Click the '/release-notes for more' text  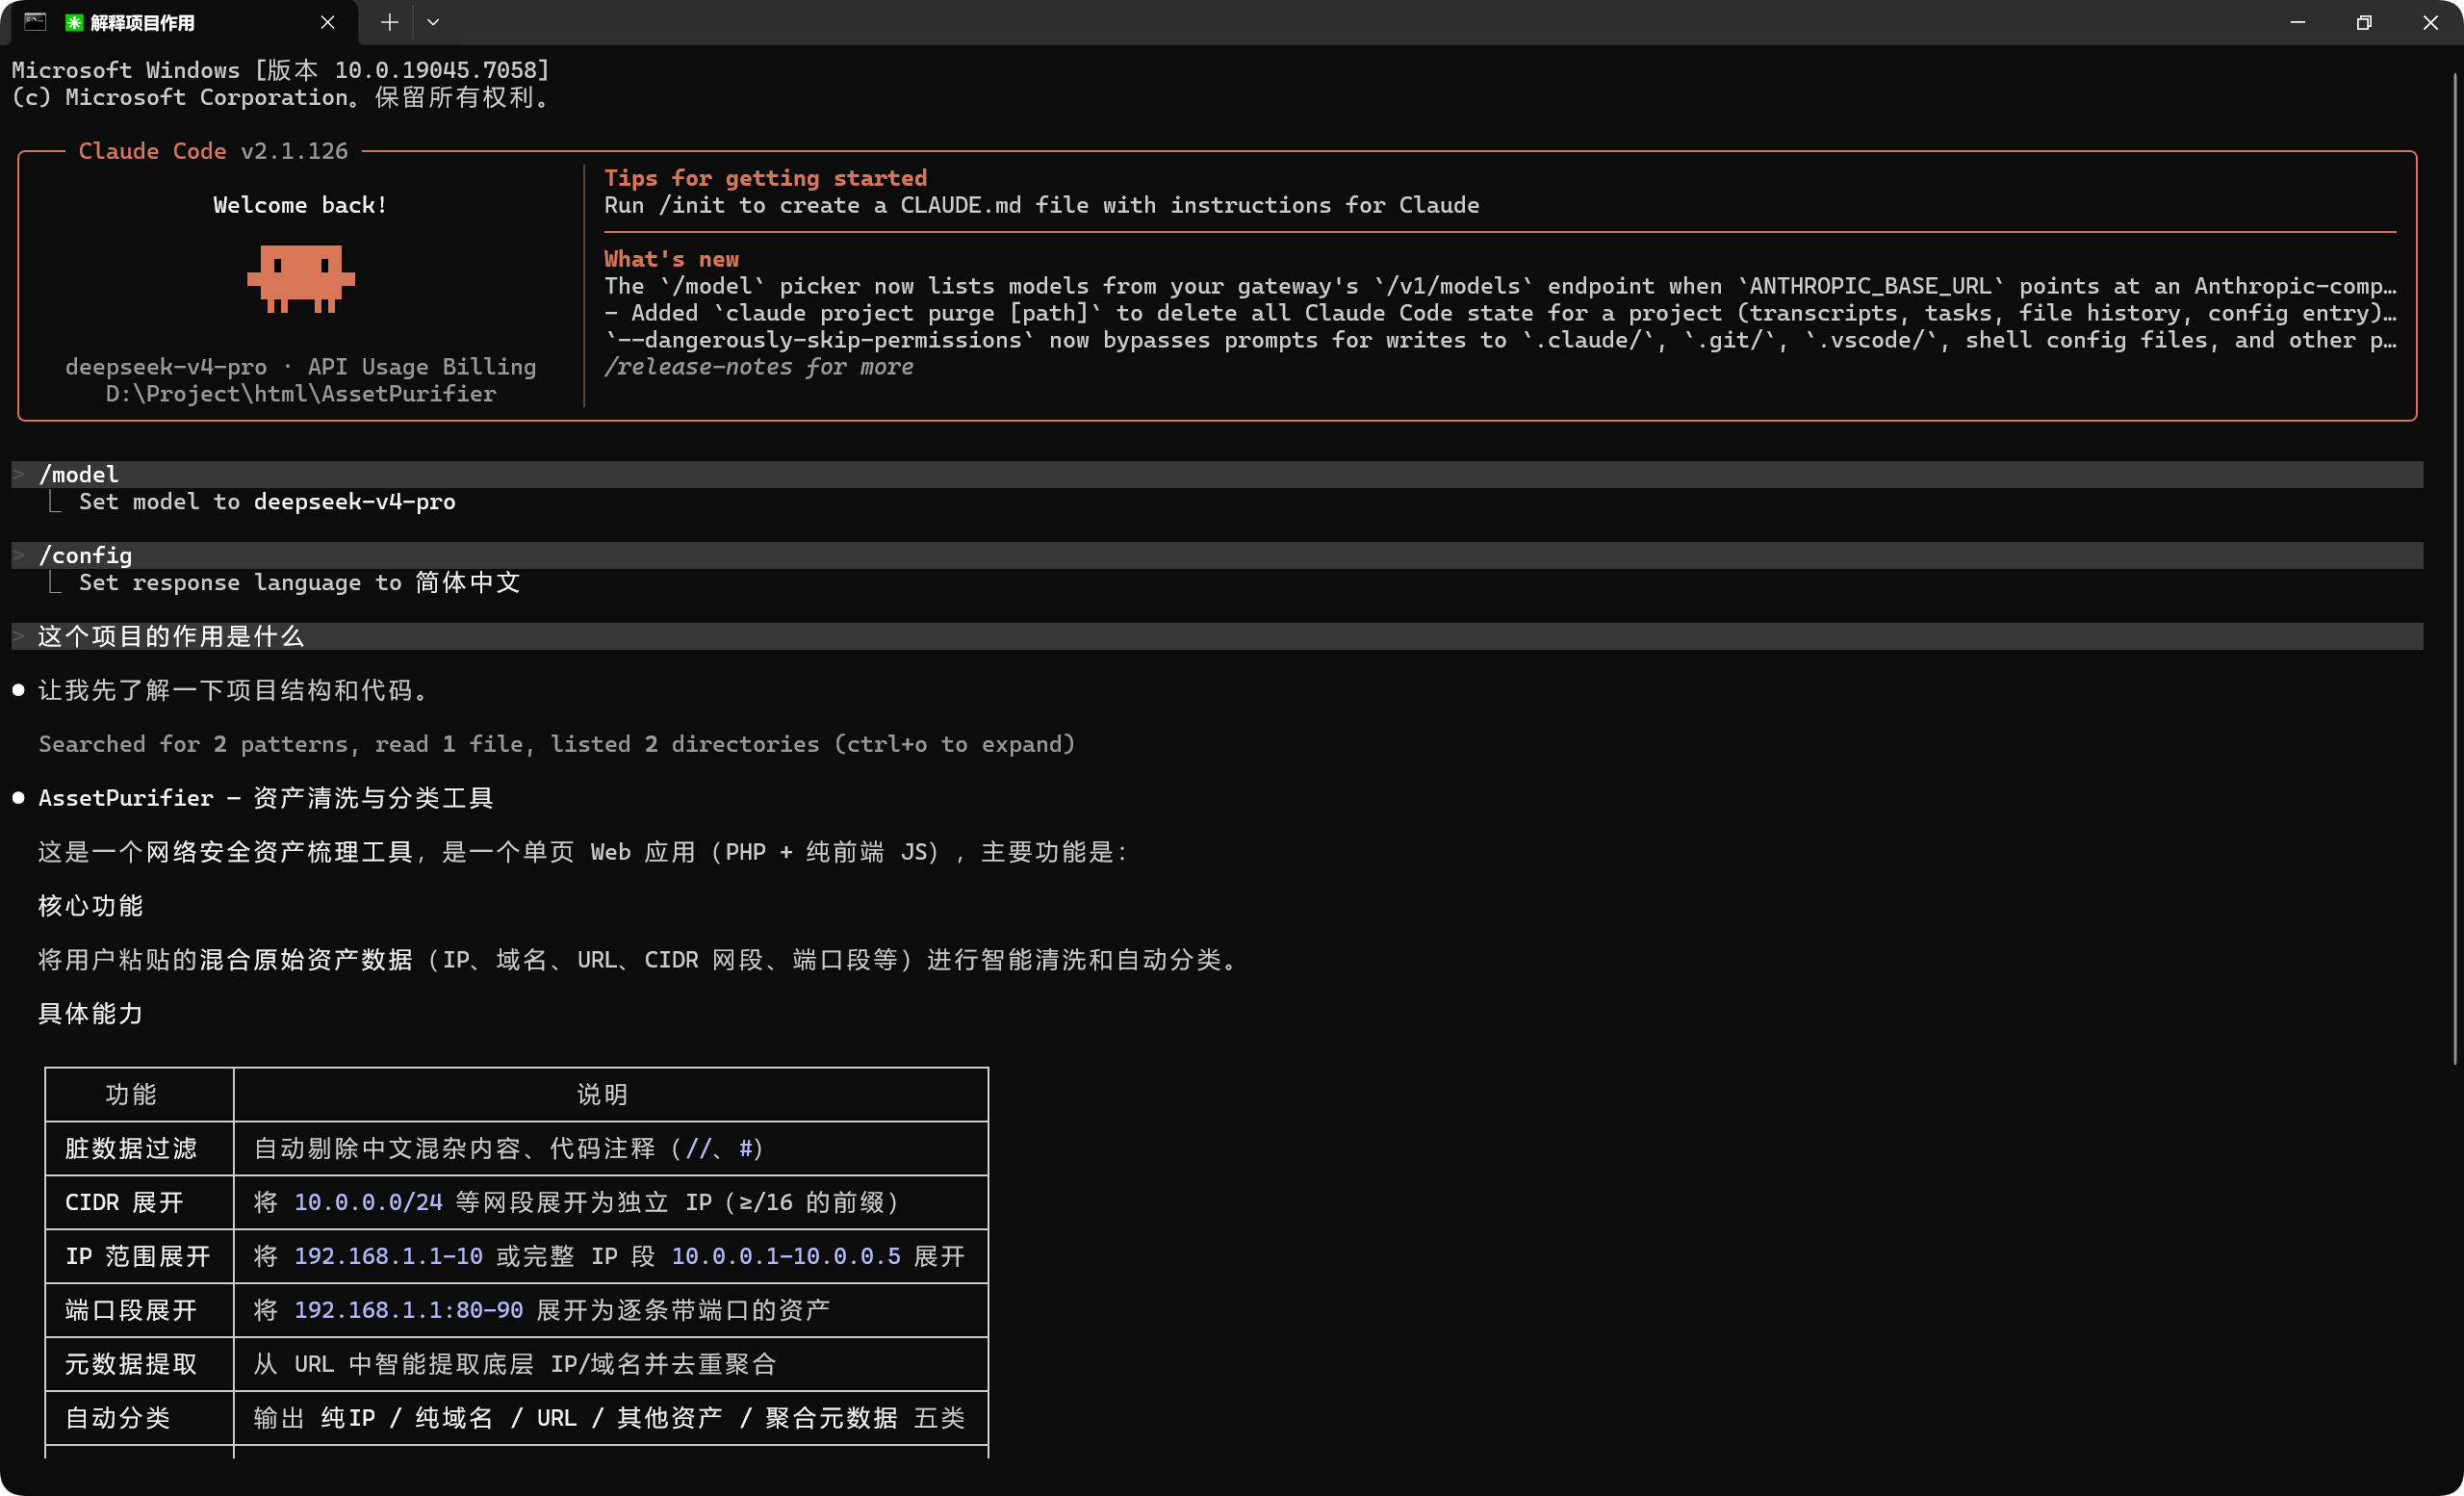(758, 367)
